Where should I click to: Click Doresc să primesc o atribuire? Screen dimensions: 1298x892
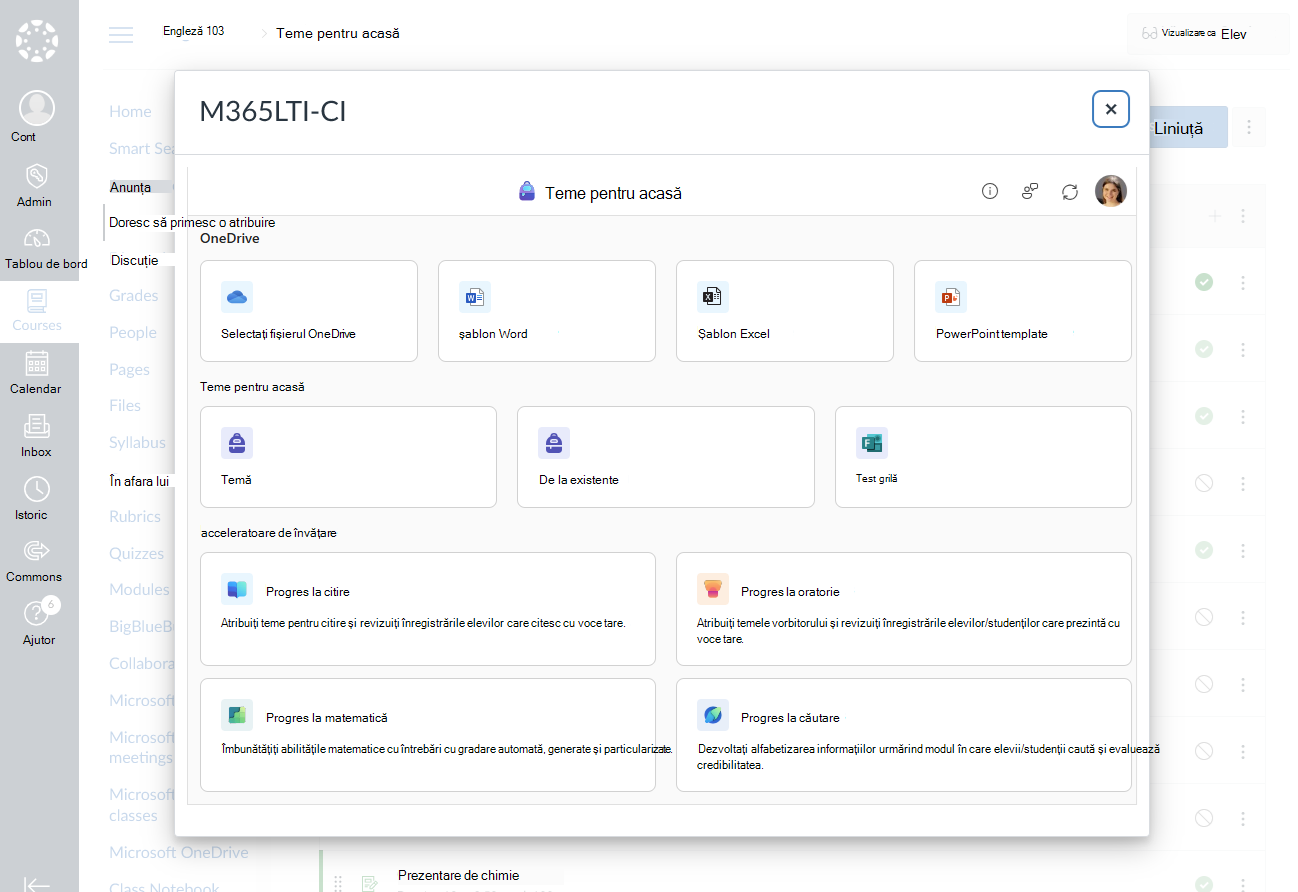tap(192, 222)
